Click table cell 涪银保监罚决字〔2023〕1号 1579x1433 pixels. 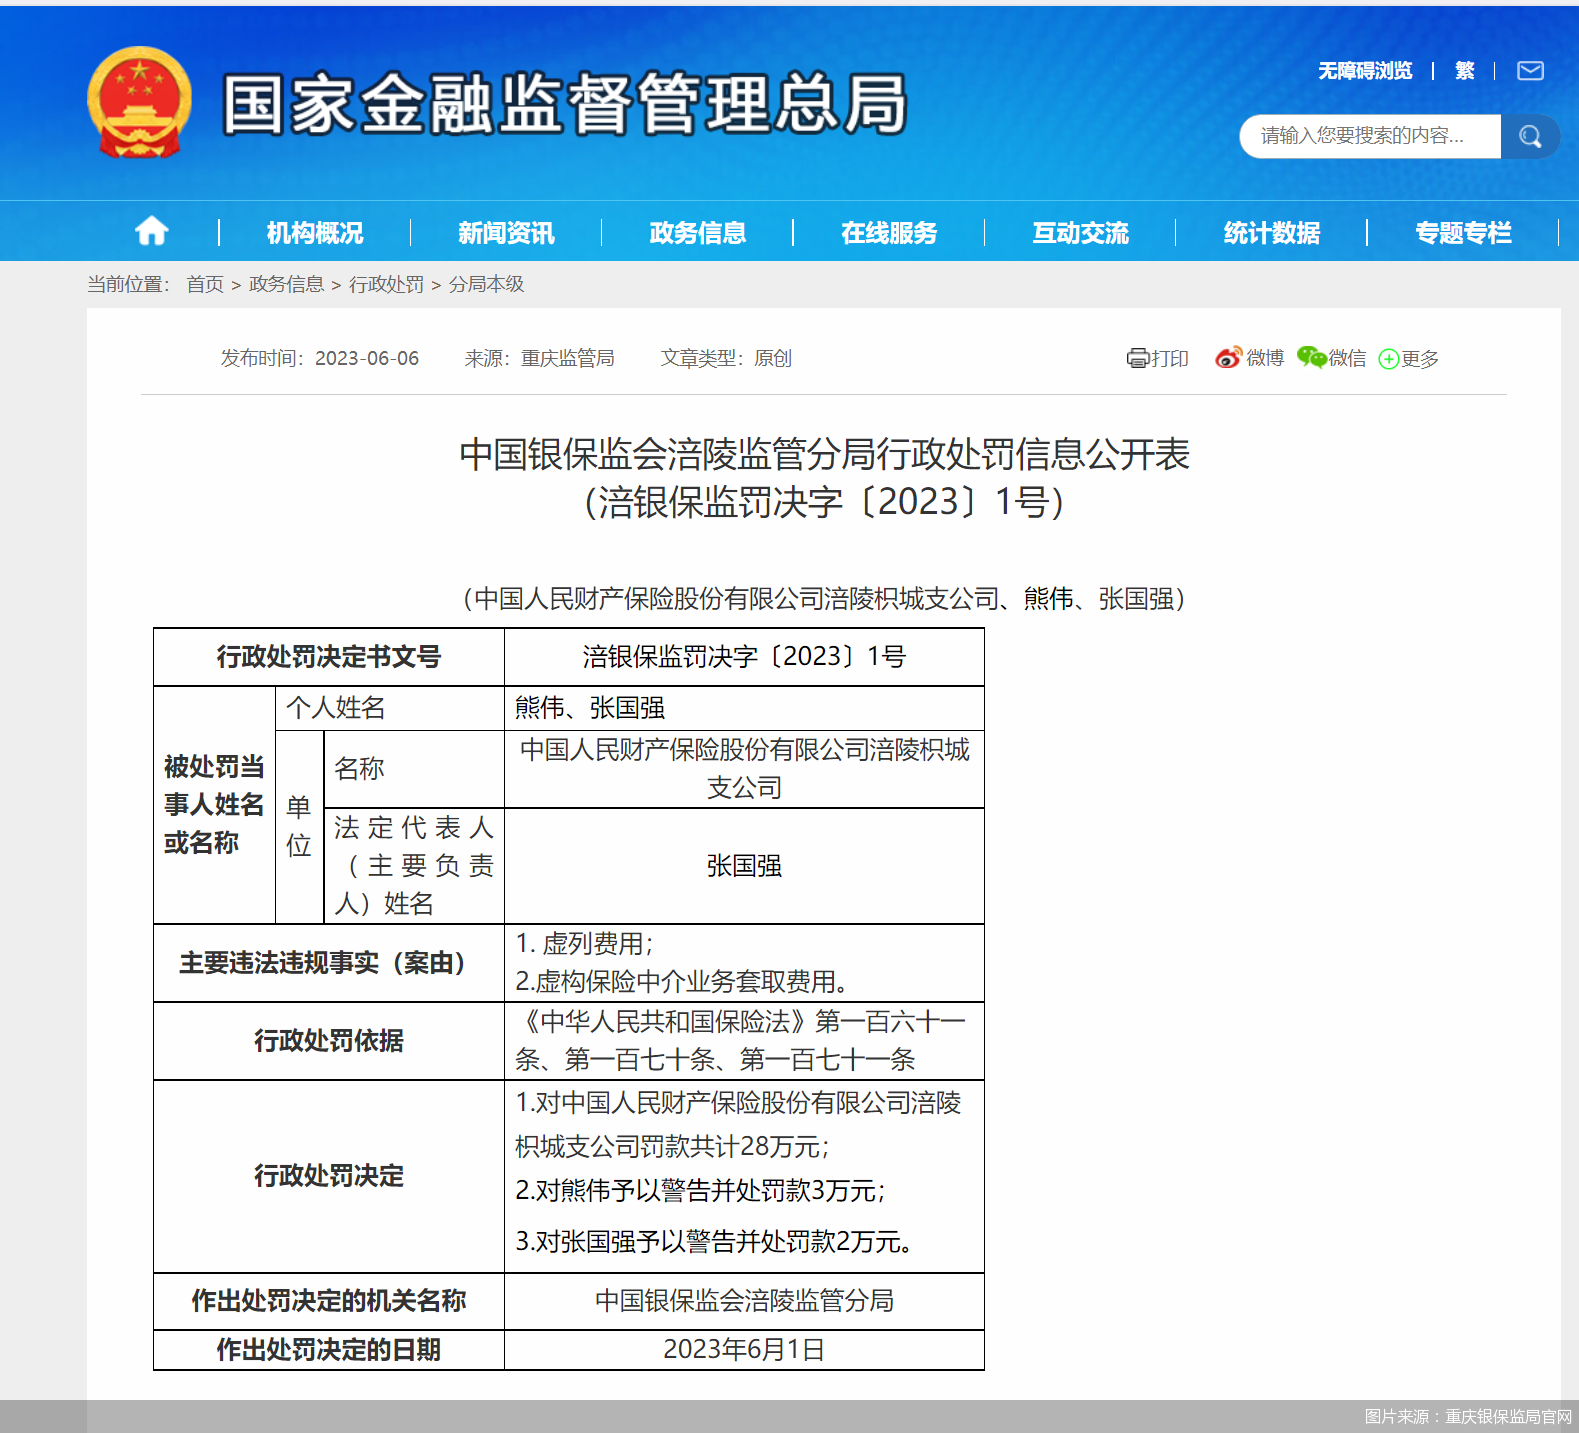pyautogui.click(x=744, y=657)
